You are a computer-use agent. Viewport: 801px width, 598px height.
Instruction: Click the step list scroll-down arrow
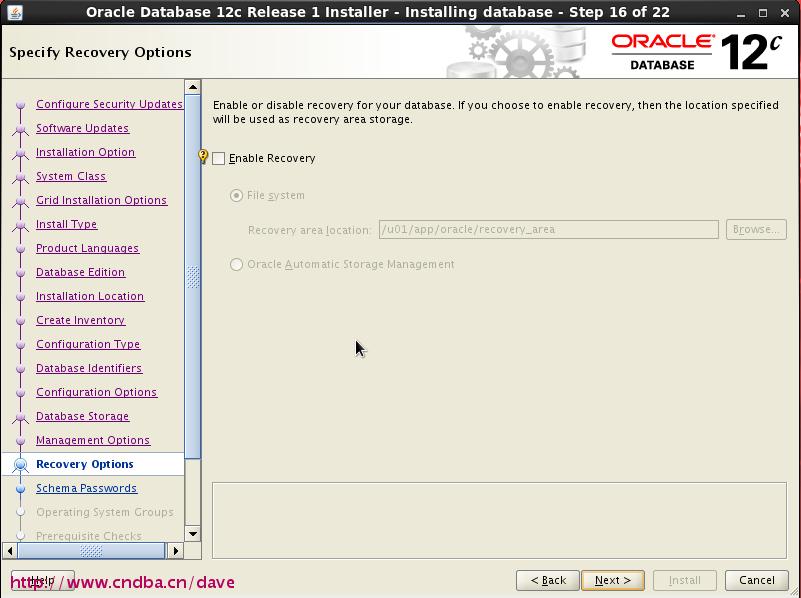193,534
